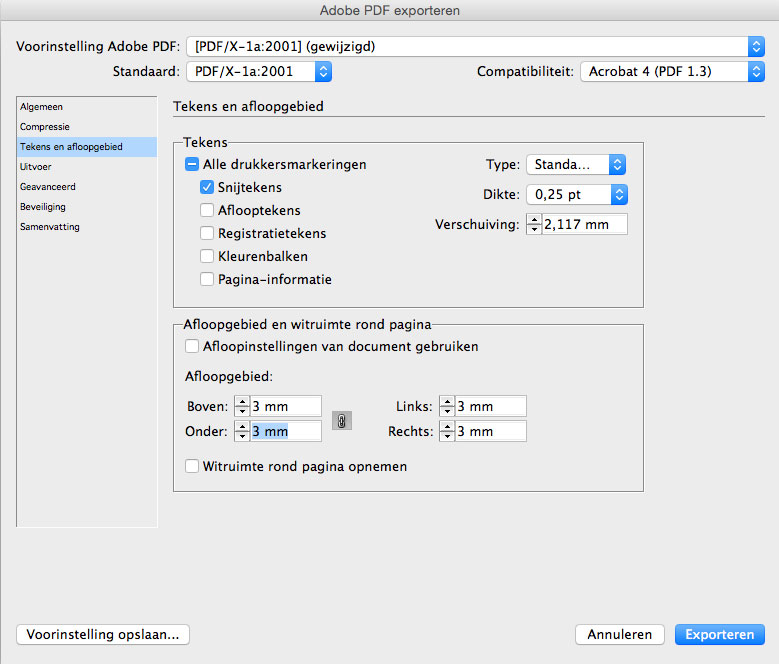The width and height of the screenshot is (779, 664).
Task: Click the Links 3 mm input field
Action: pyautogui.click(x=491, y=406)
